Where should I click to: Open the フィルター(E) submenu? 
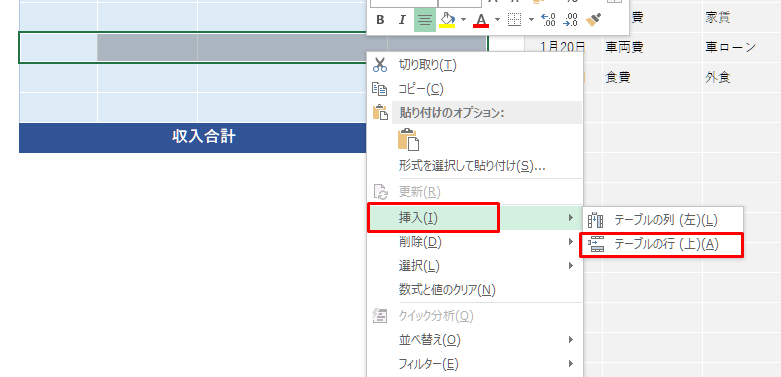click(x=475, y=364)
